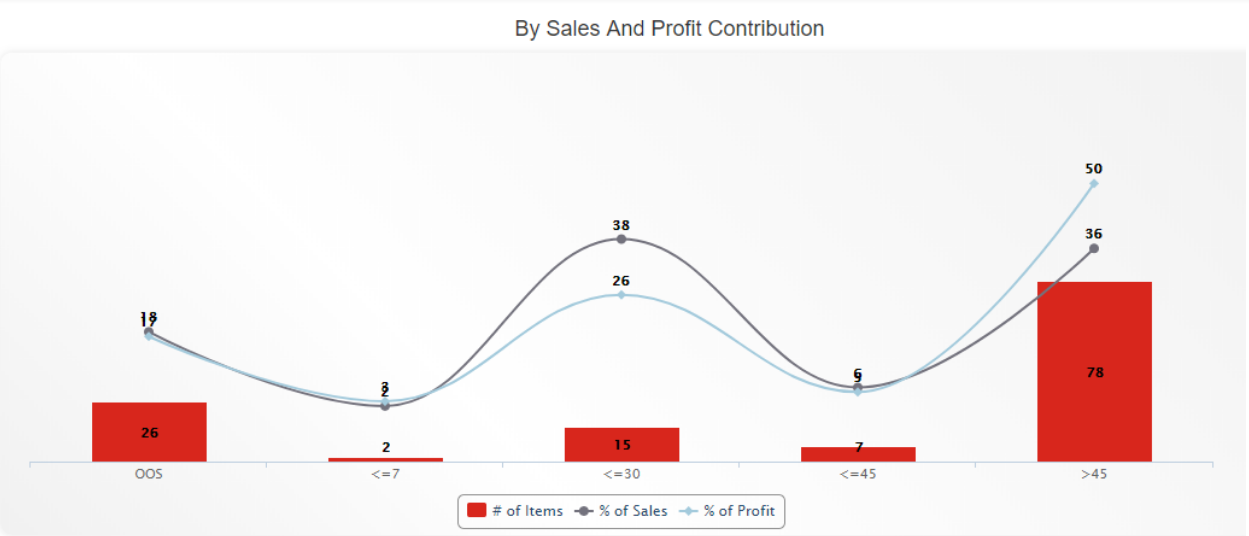Viewport: 1249px width, 536px height.
Task: Click the OOS x-axis category label
Action: (x=149, y=475)
